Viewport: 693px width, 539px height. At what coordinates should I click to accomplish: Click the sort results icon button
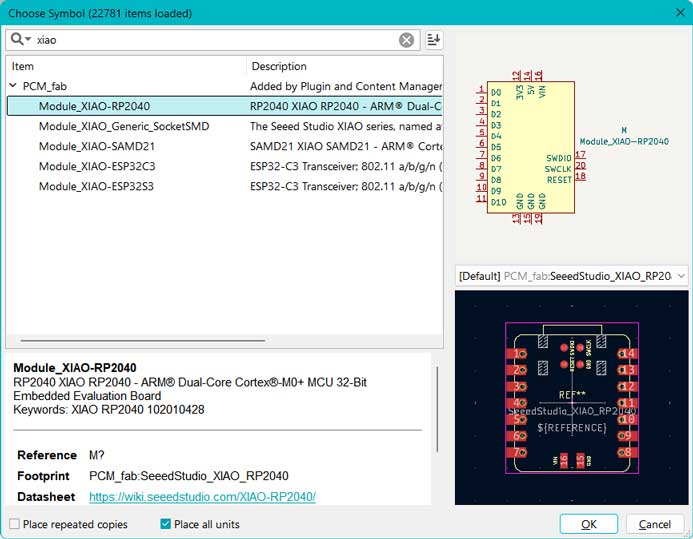pyautogui.click(x=434, y=40)
